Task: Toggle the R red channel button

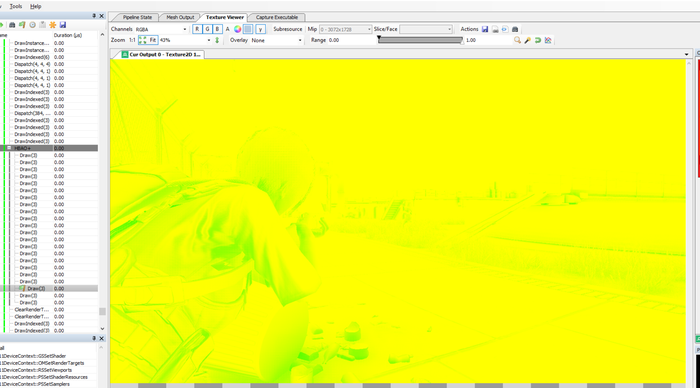Action: (x=197, y=29)
